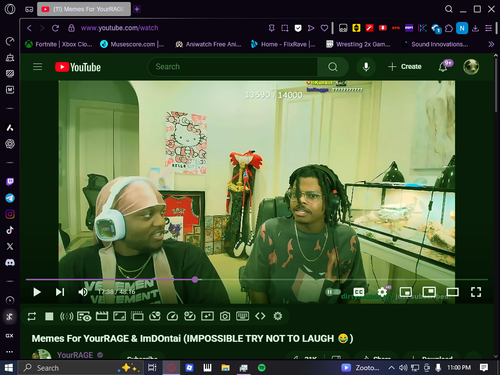Image resolution: width=500 pixels, height=375 pixels.
Task: Open the Musescore.com bookmark
Action: [x=132, y=44]
